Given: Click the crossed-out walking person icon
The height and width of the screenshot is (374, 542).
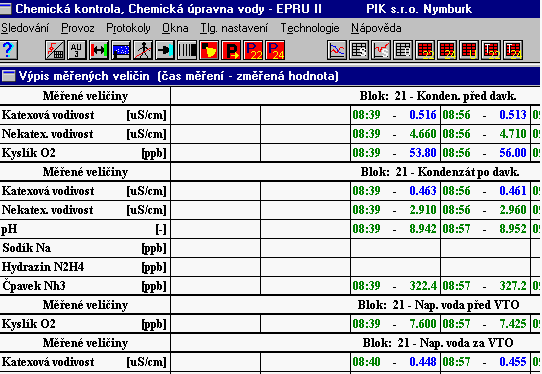Looking at the screenshot, I should 143,50.
